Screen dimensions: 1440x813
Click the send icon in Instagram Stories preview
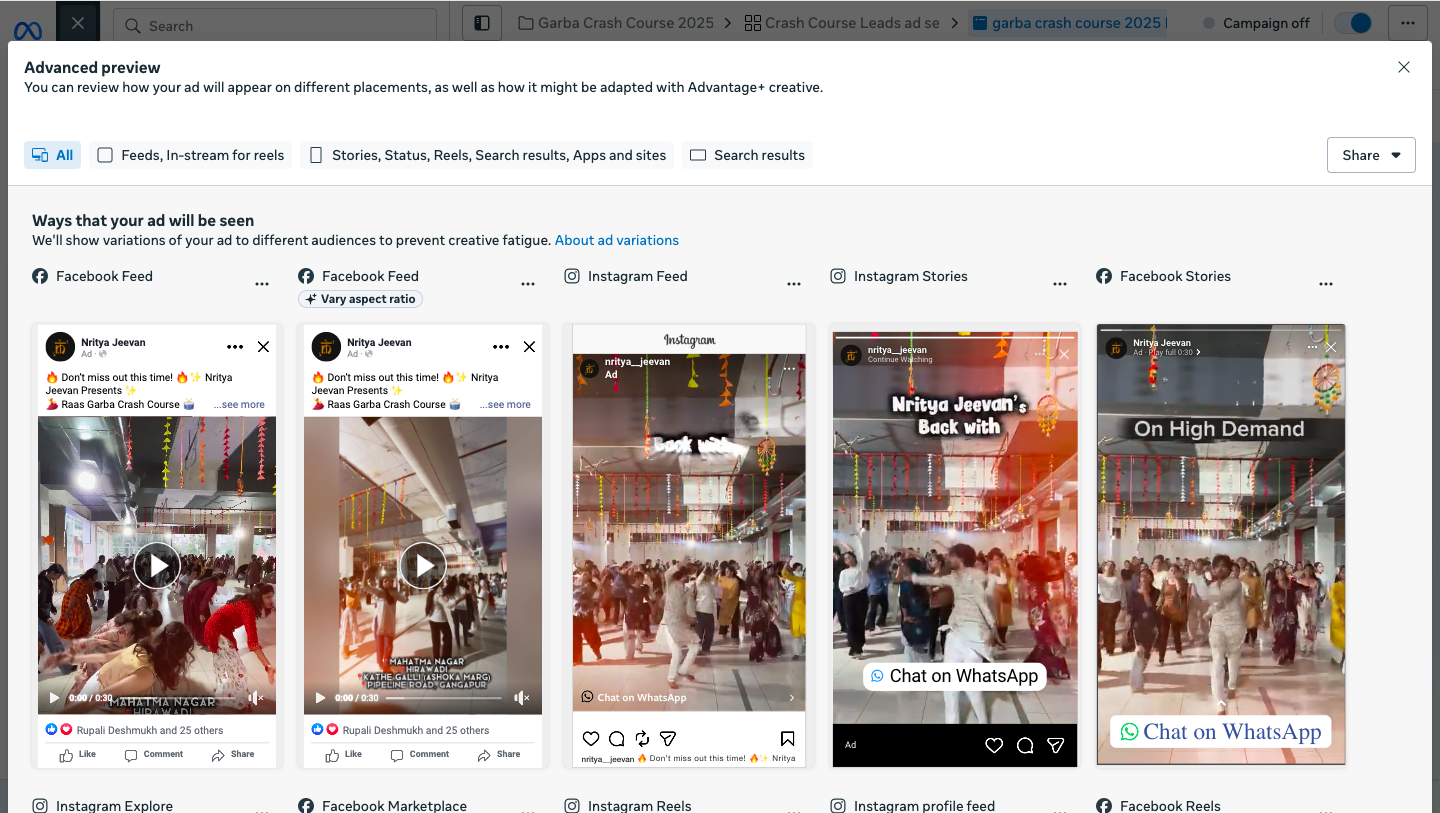(x=1056, y=745)
